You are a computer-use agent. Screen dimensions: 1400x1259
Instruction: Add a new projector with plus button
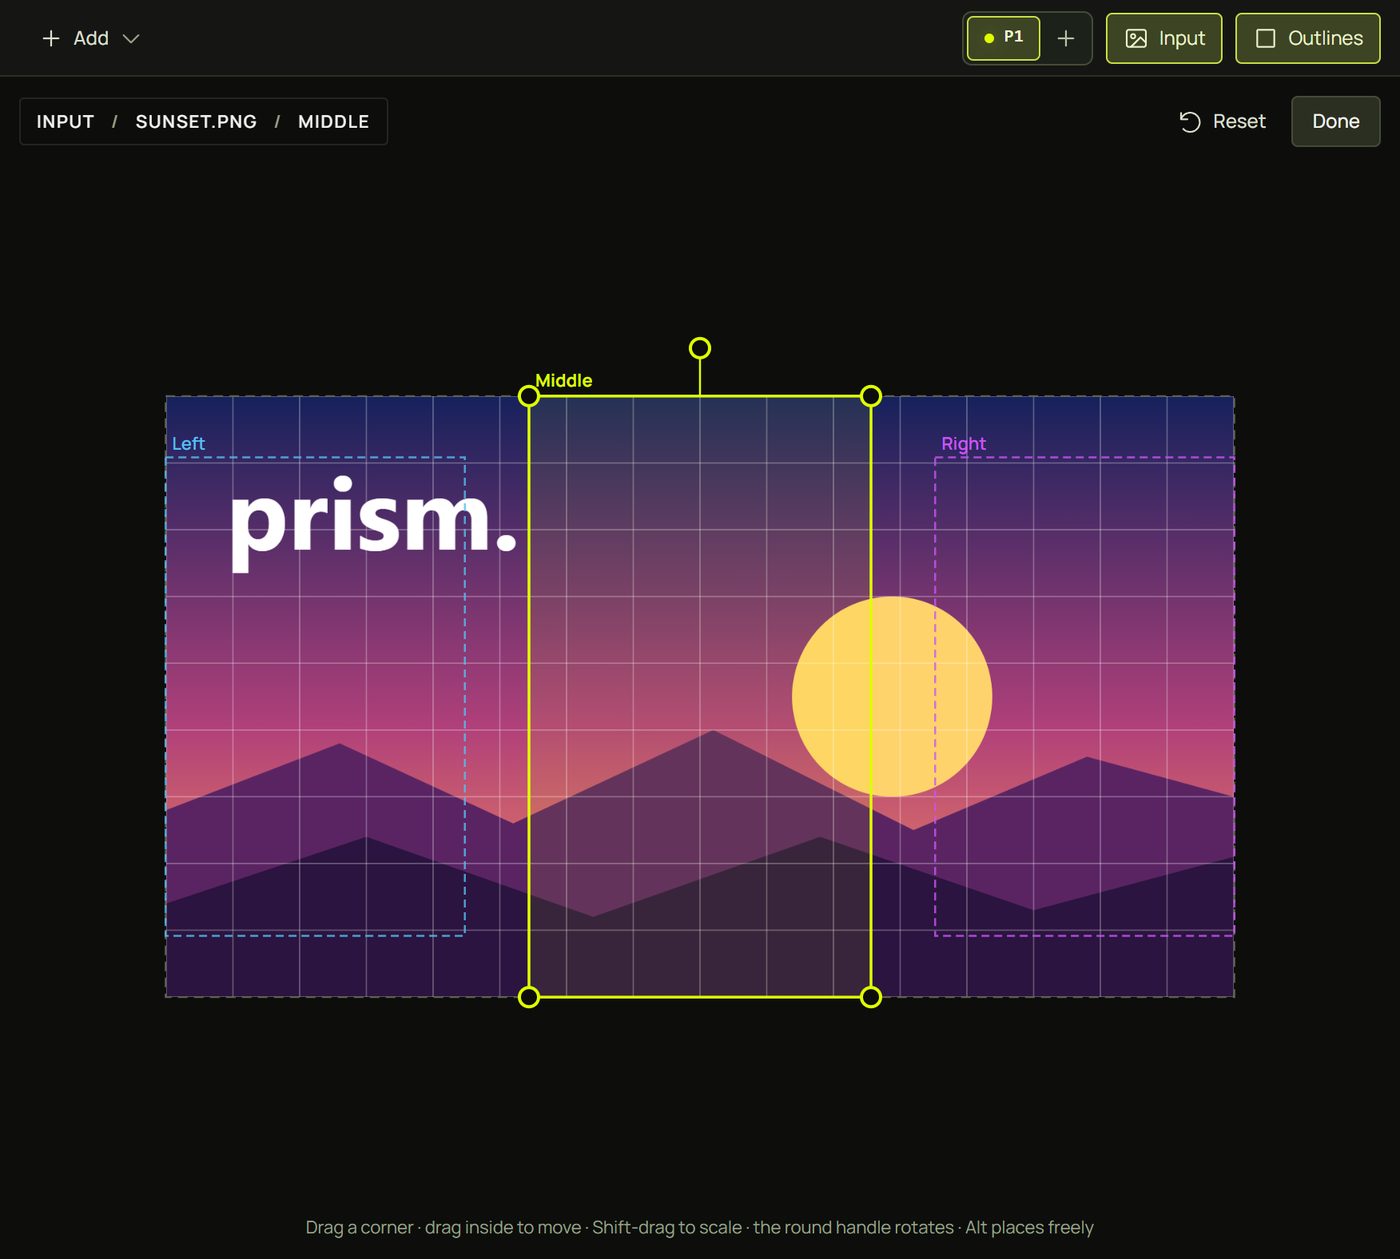(x=1066, y=38)
